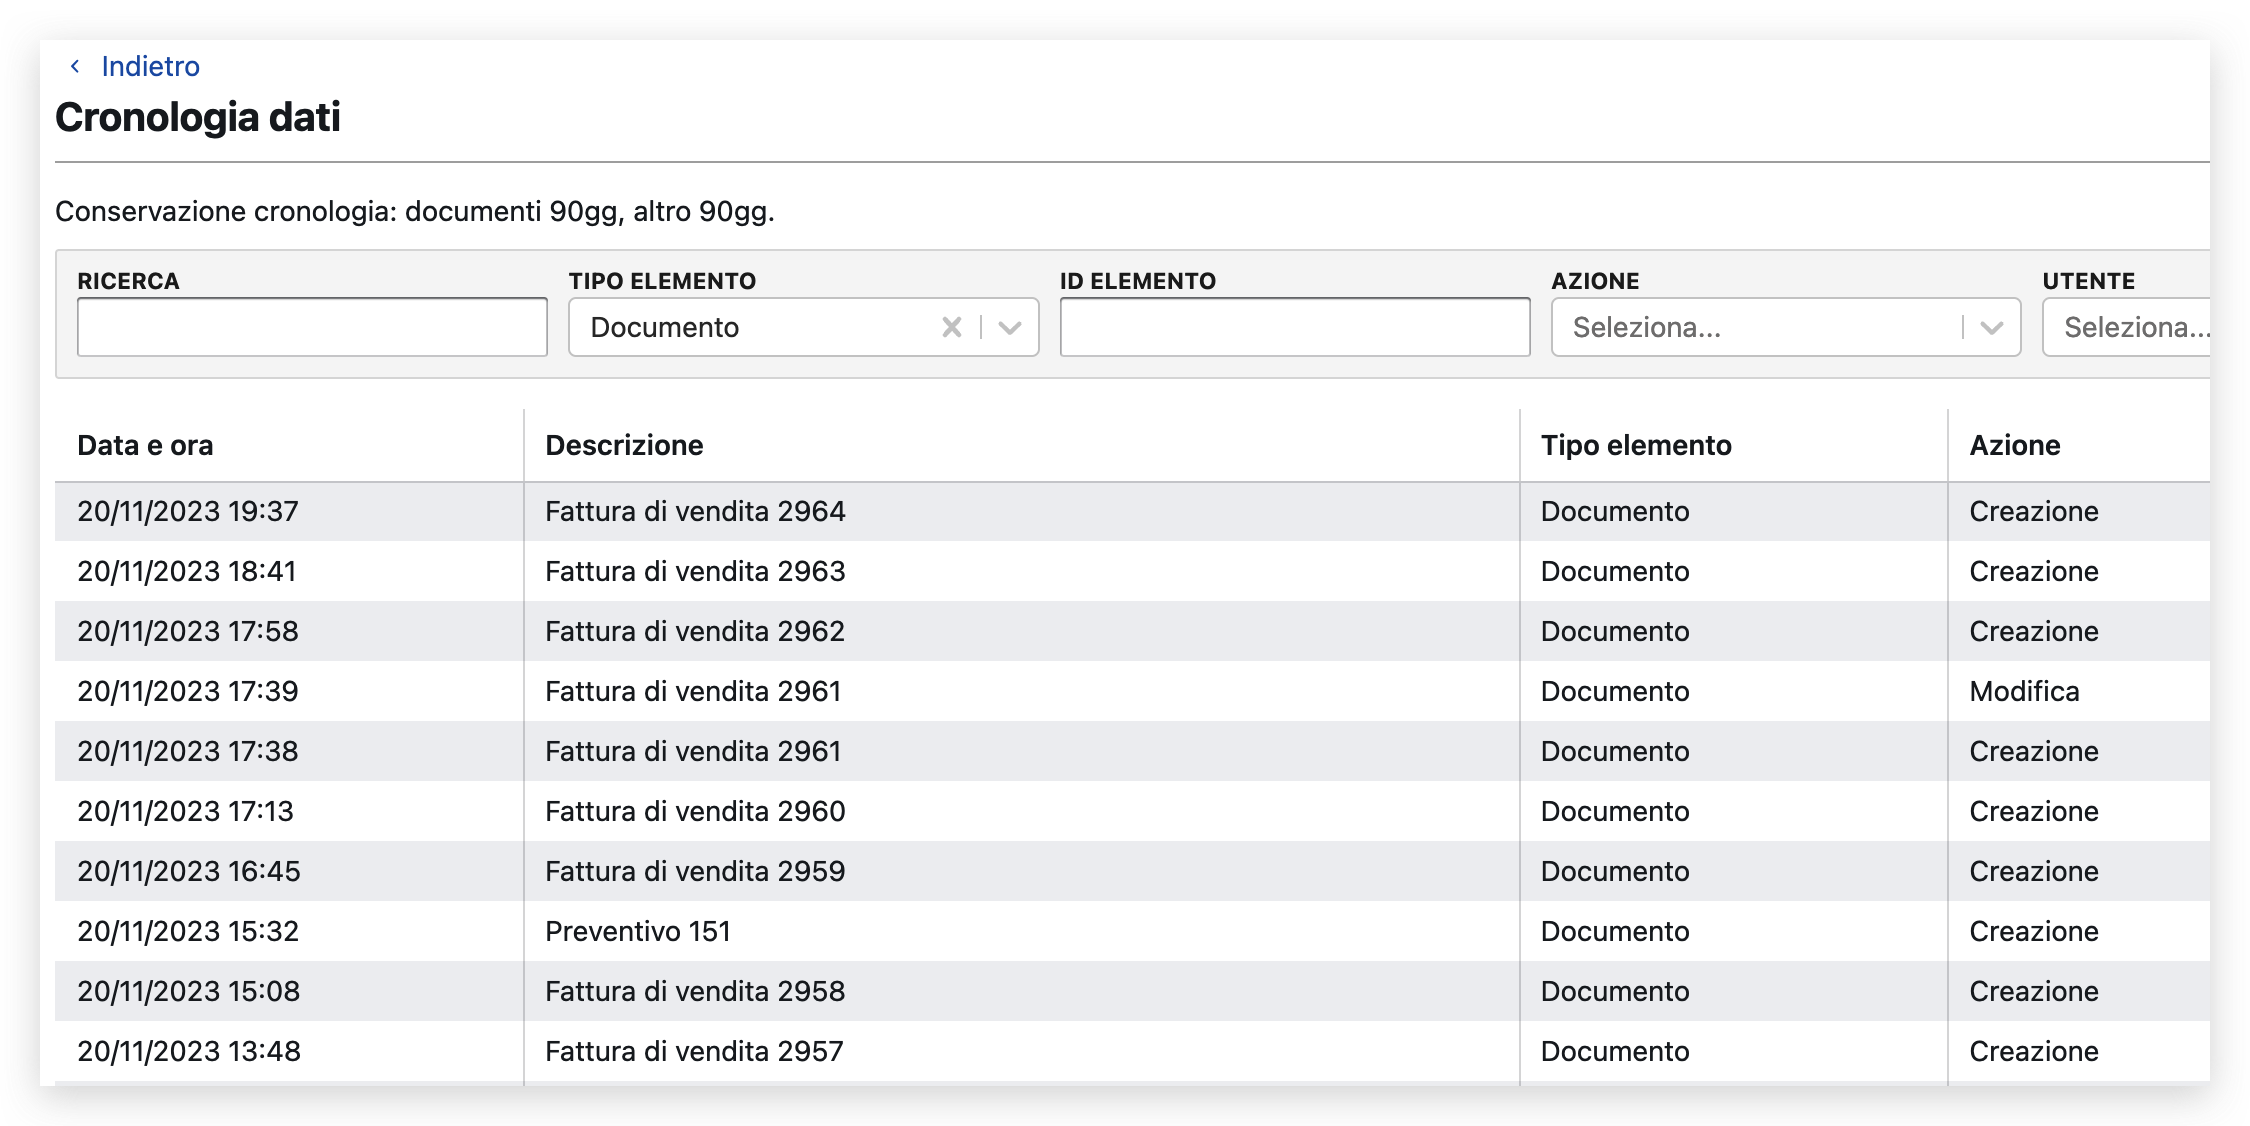
Task: Open the Preventivo 151 entry
Action: pyautogui.click(x=637, y=931)
